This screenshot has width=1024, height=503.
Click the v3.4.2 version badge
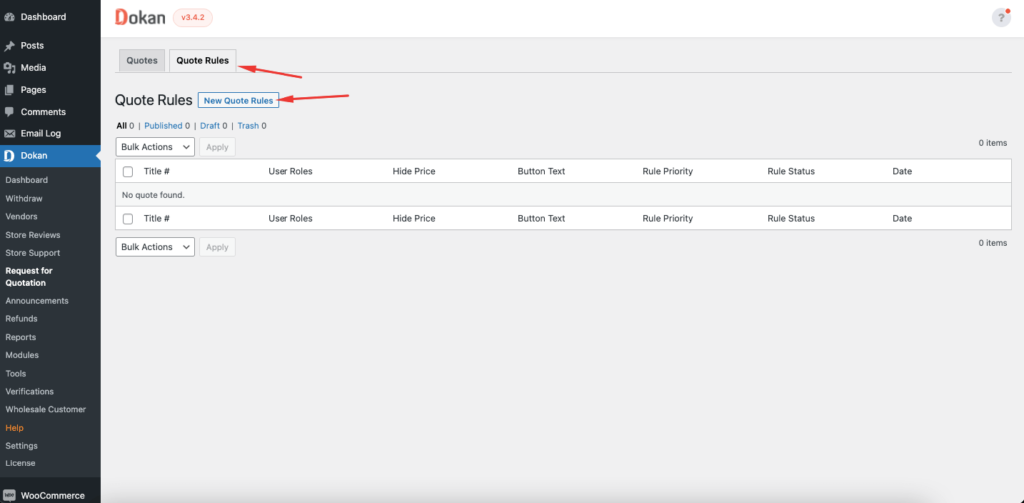193,18
